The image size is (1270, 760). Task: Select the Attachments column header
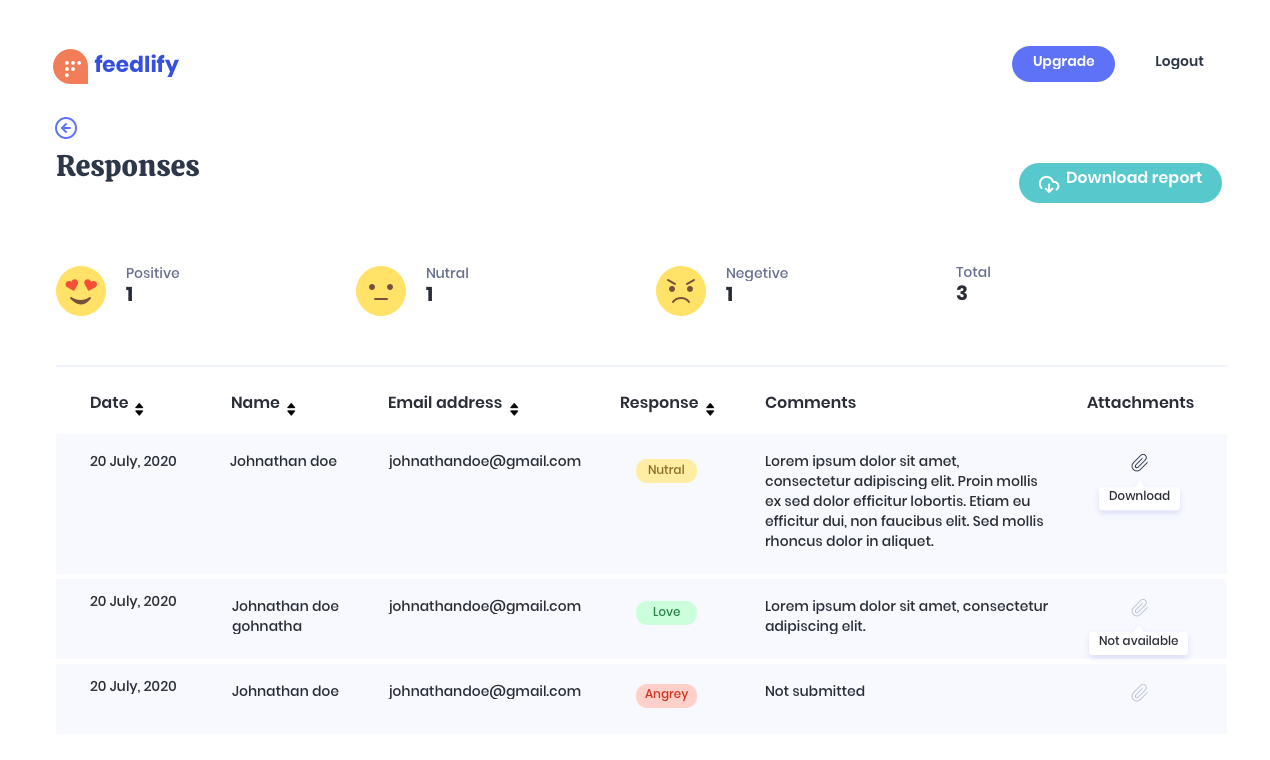tap(1140, 402)
